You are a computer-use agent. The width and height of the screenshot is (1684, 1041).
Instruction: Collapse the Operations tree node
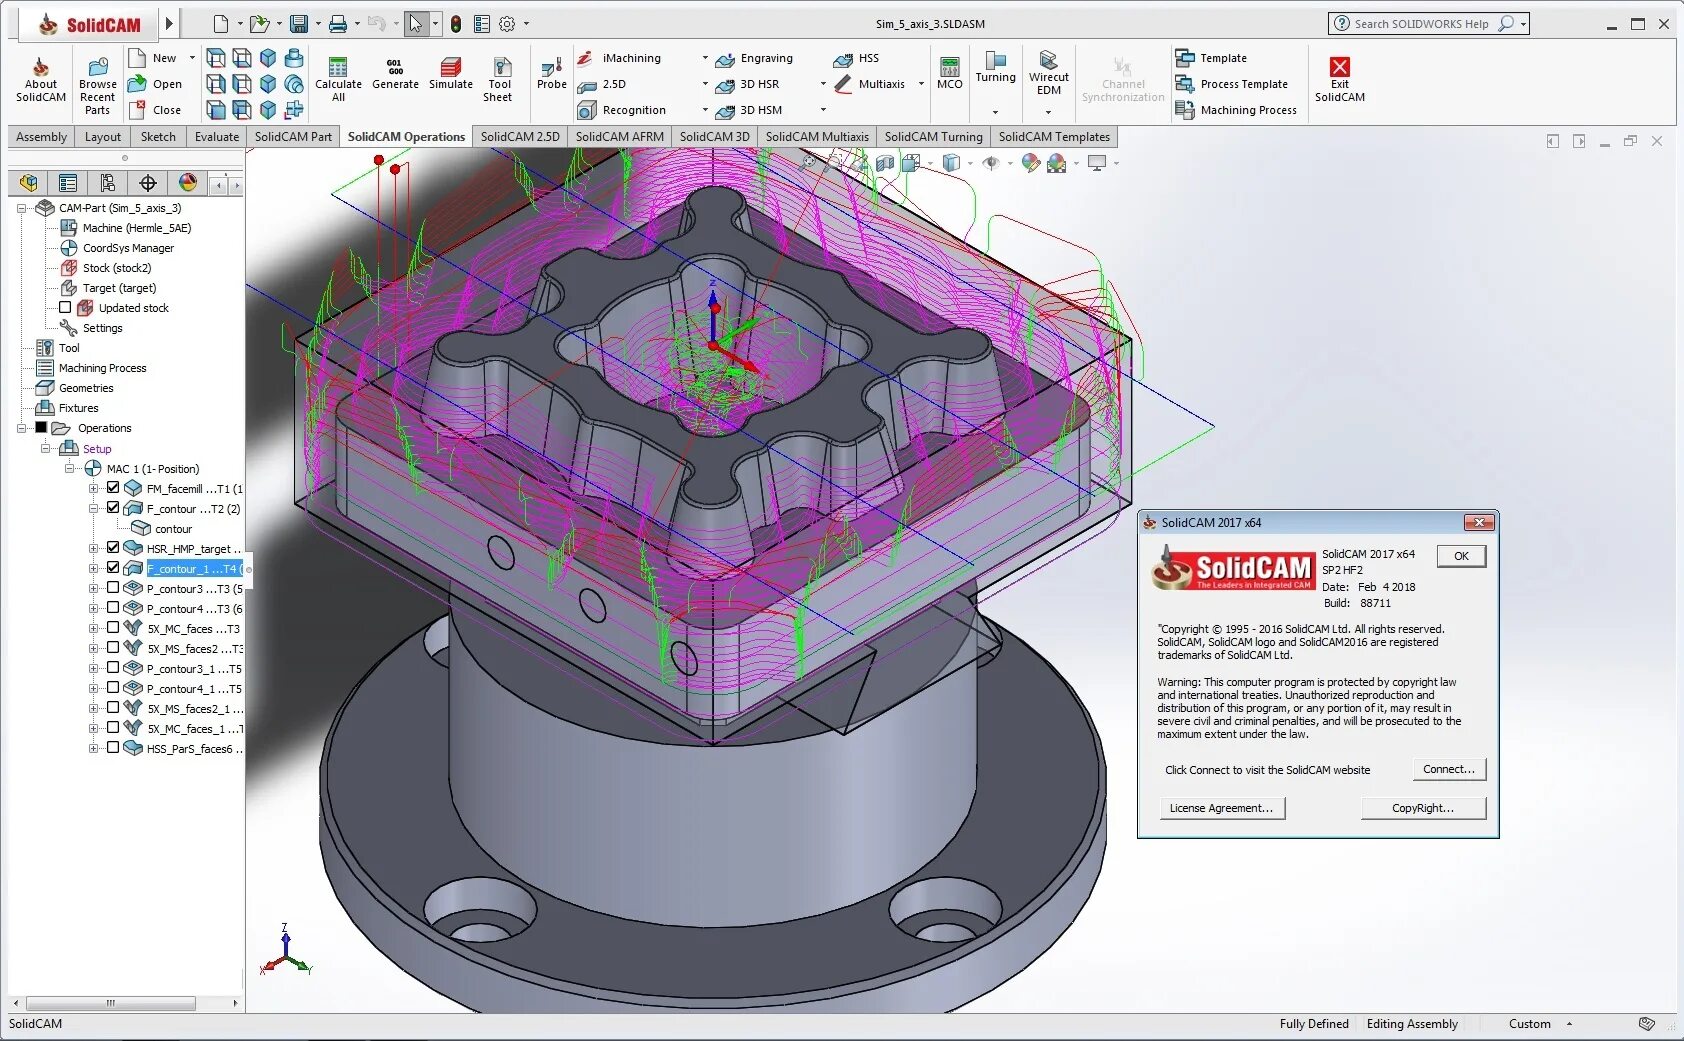coord(21,428)
